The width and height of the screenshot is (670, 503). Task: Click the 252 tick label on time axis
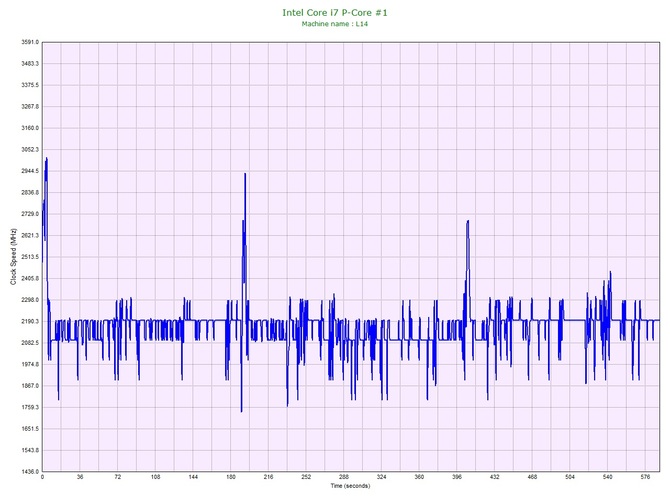(306, 477)
